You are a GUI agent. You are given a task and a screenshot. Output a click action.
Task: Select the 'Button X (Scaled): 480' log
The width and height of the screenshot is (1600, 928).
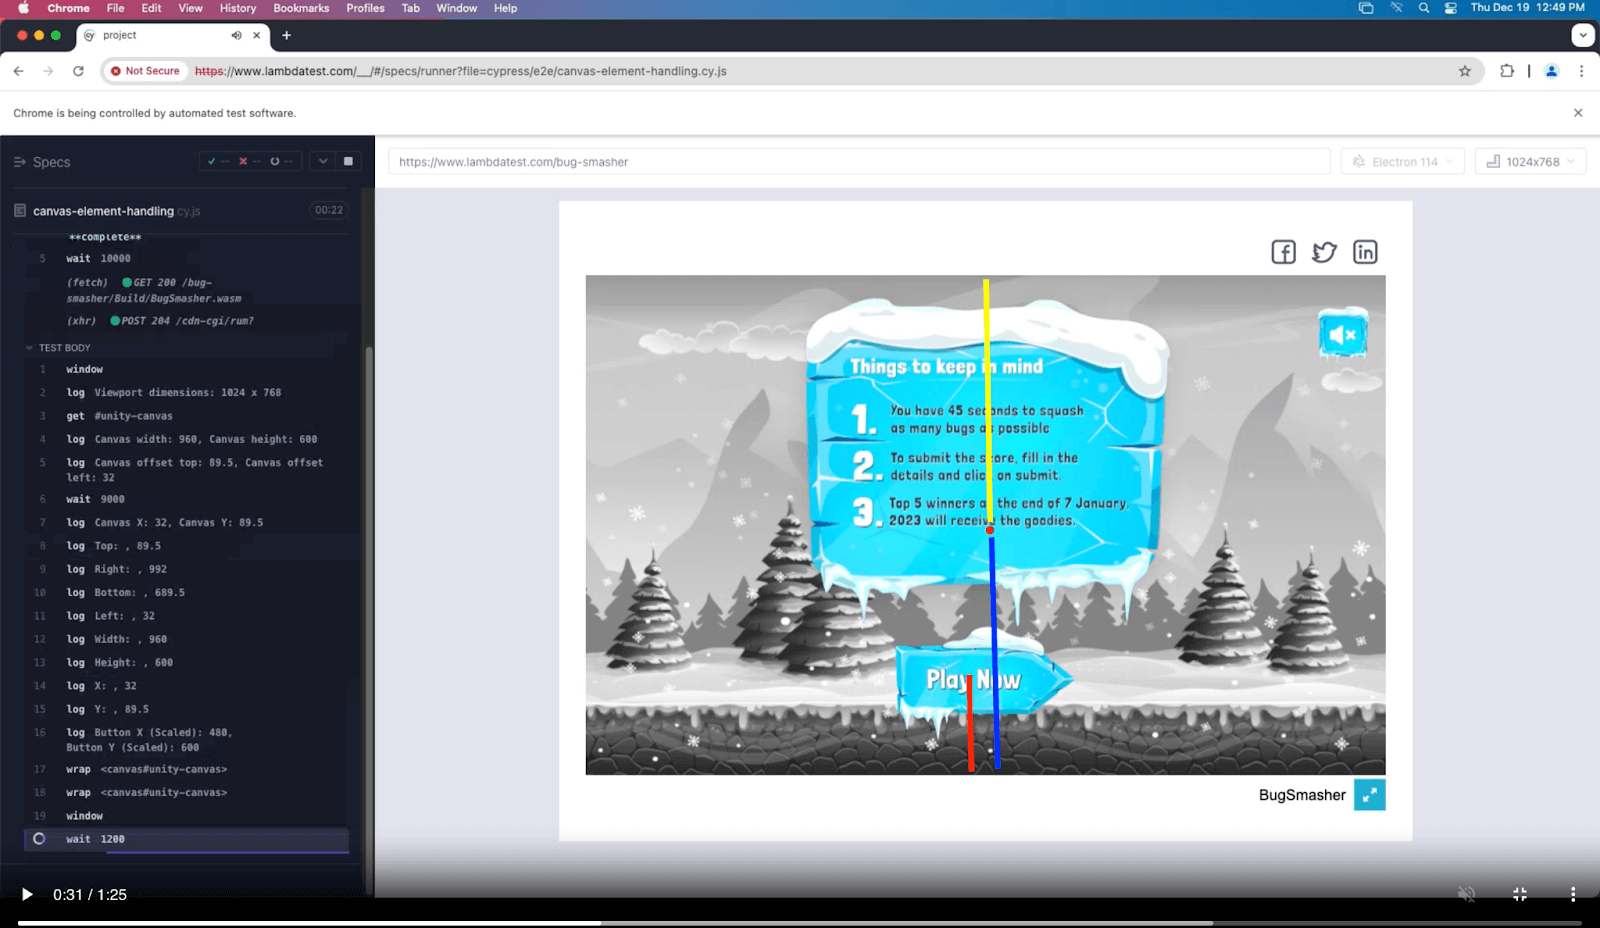(187, 740)
